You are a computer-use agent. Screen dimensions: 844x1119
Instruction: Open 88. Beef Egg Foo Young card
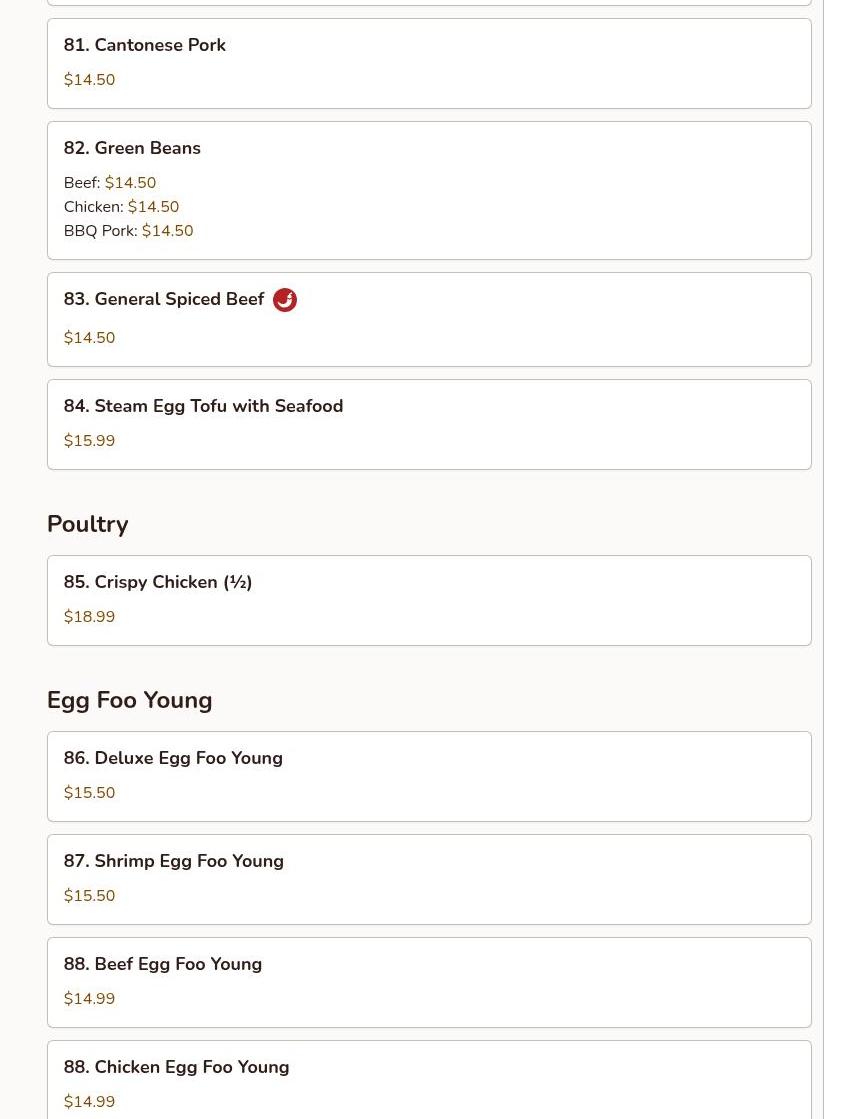pyautogui.click(x=429, y=983)
